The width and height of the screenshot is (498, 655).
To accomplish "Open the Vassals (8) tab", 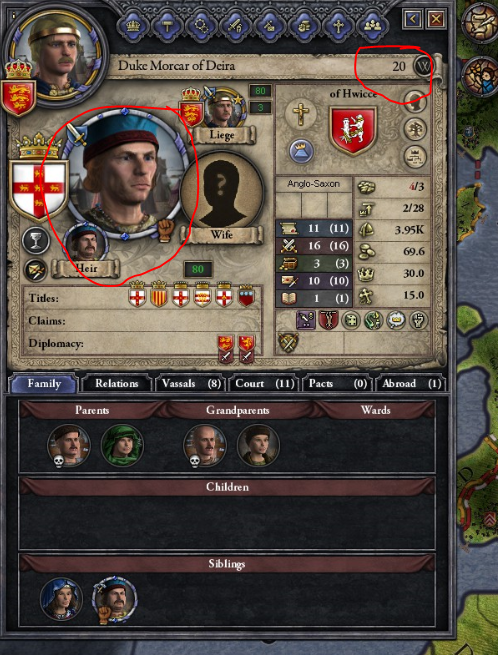I will (x=191, y=383).
